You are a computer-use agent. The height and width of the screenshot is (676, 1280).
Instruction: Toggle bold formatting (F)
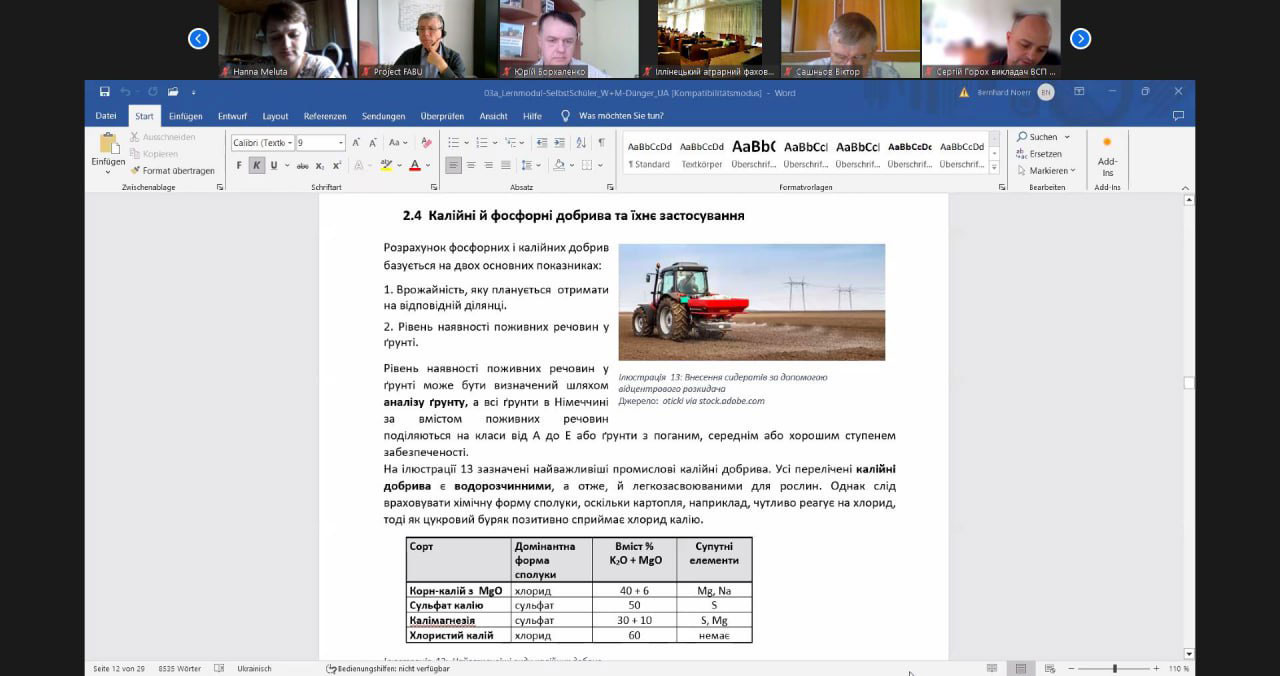coord(239,166)
